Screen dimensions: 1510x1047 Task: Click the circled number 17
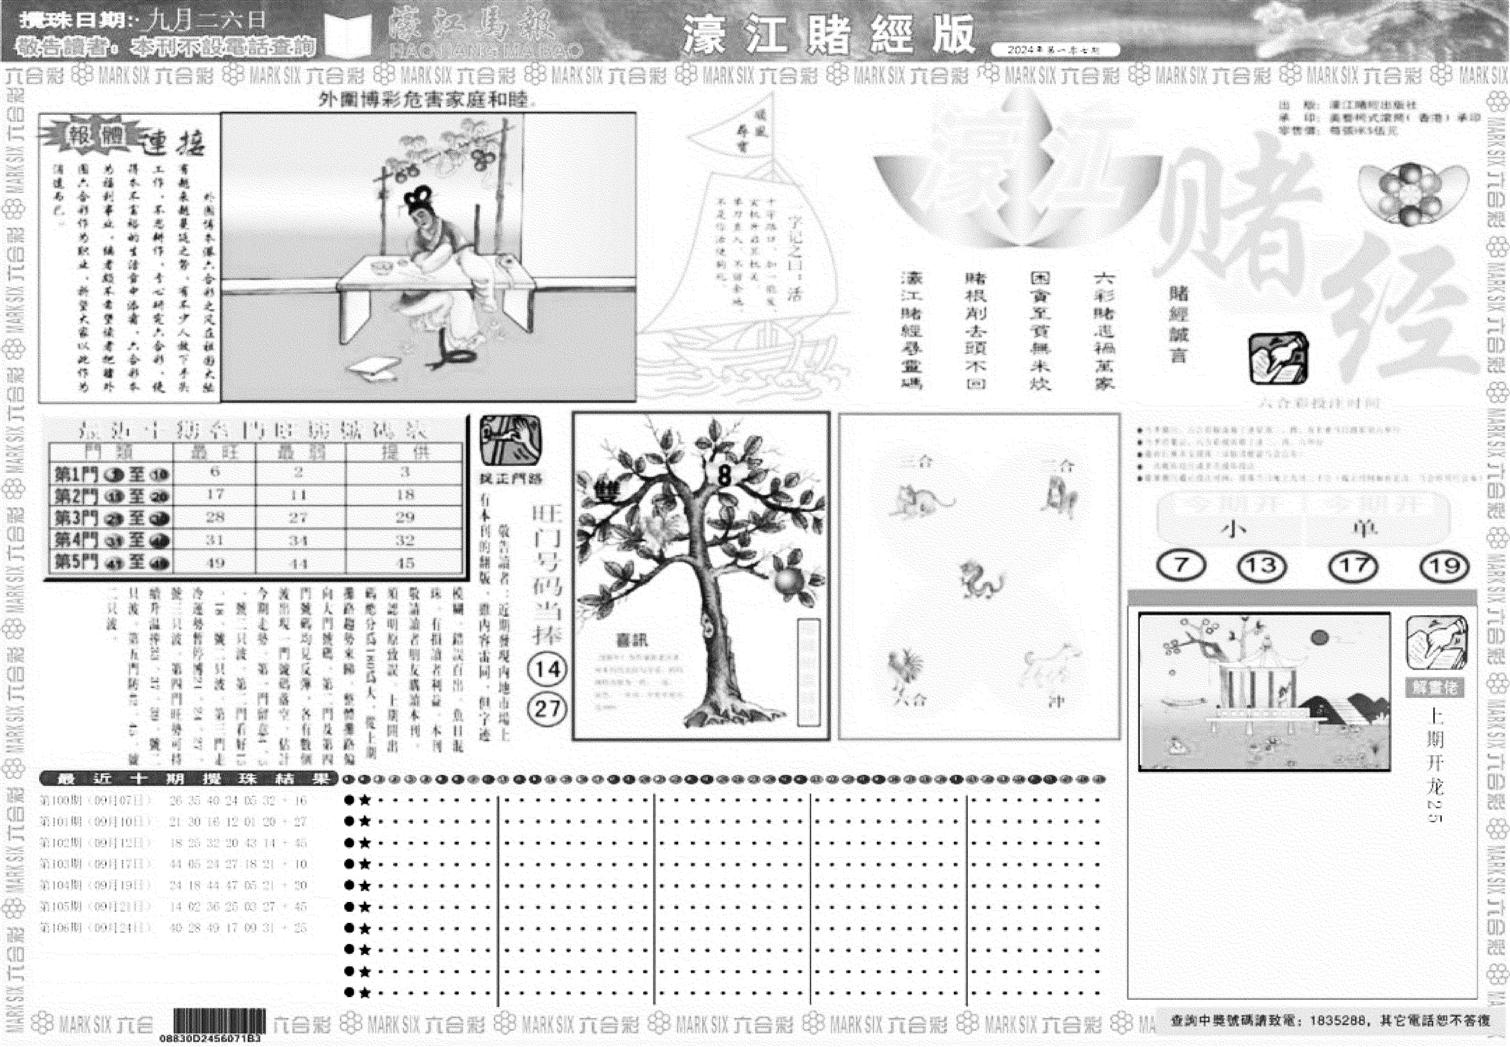pos(1352,566)
